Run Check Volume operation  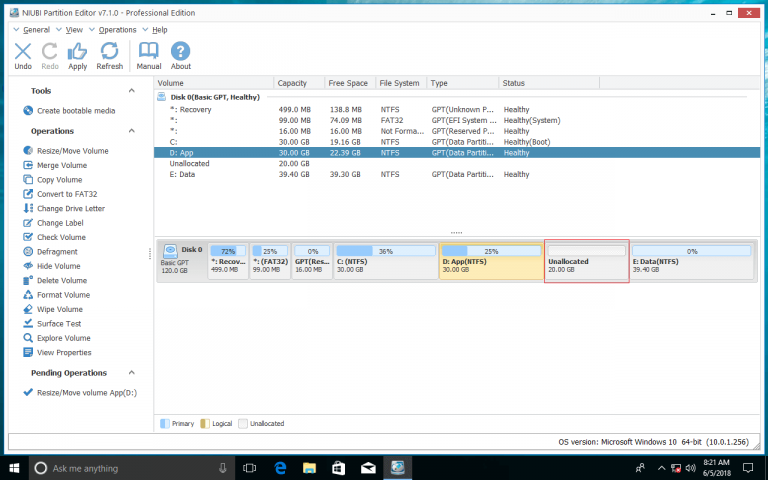pyautogui.click(x=54, y=237)
